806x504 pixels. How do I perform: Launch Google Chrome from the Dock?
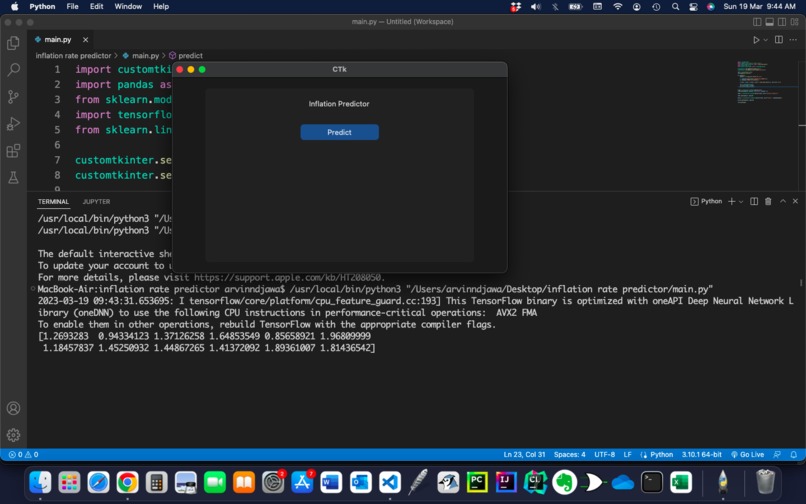127,483
